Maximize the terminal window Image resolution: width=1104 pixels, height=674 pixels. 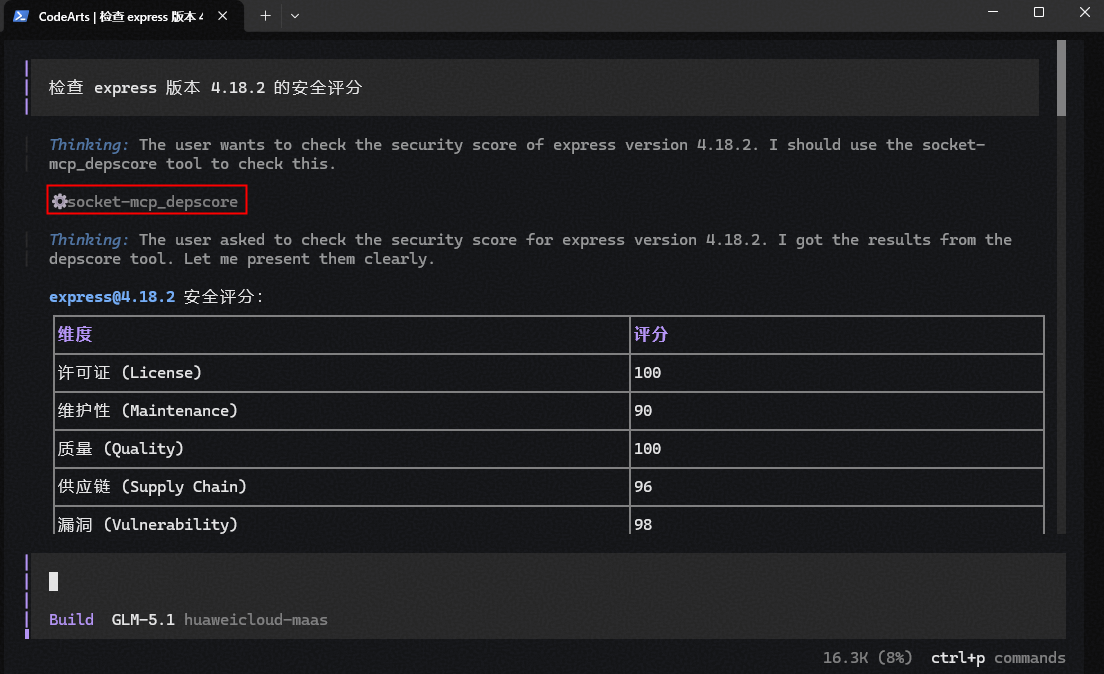pyautogui.click(x=1039, y=13)
